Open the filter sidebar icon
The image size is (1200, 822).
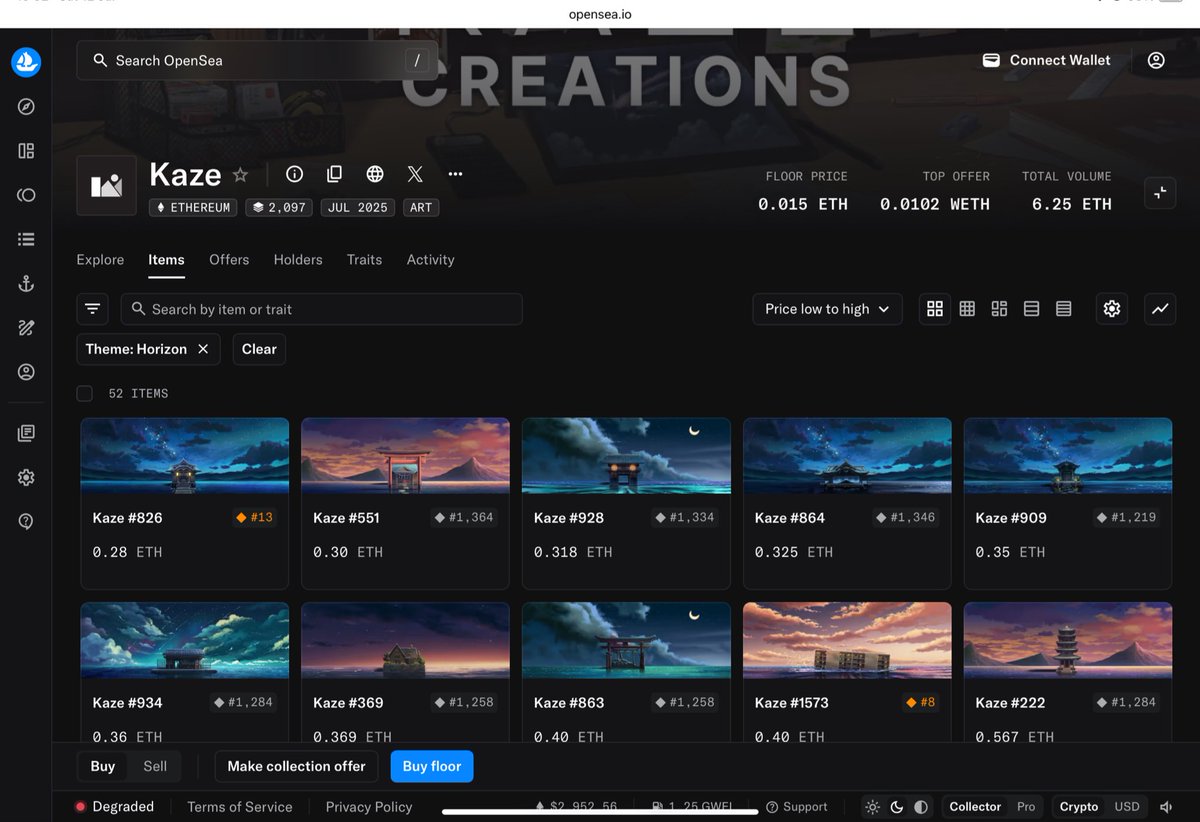point(92,309)
